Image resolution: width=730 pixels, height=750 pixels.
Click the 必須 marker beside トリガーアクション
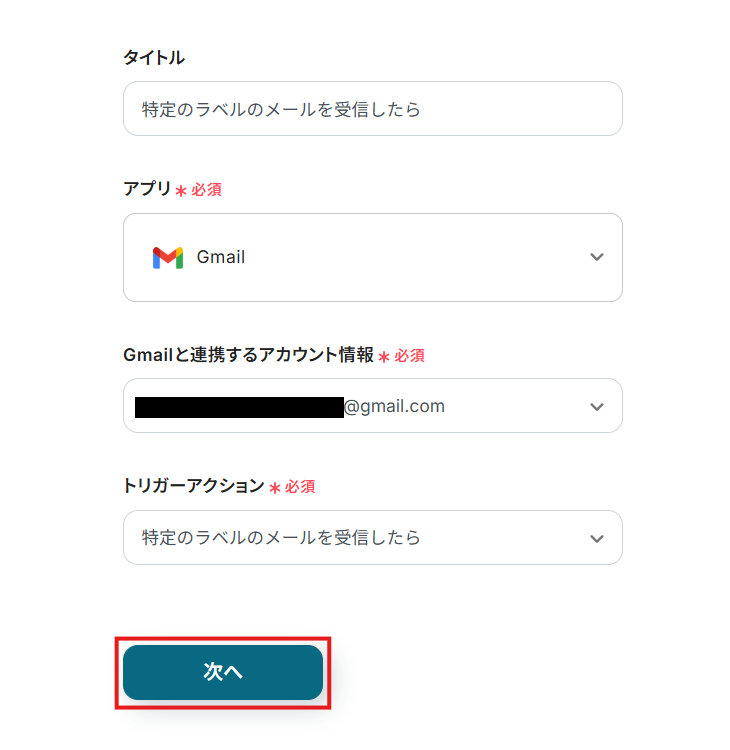[x=301, y=487]
